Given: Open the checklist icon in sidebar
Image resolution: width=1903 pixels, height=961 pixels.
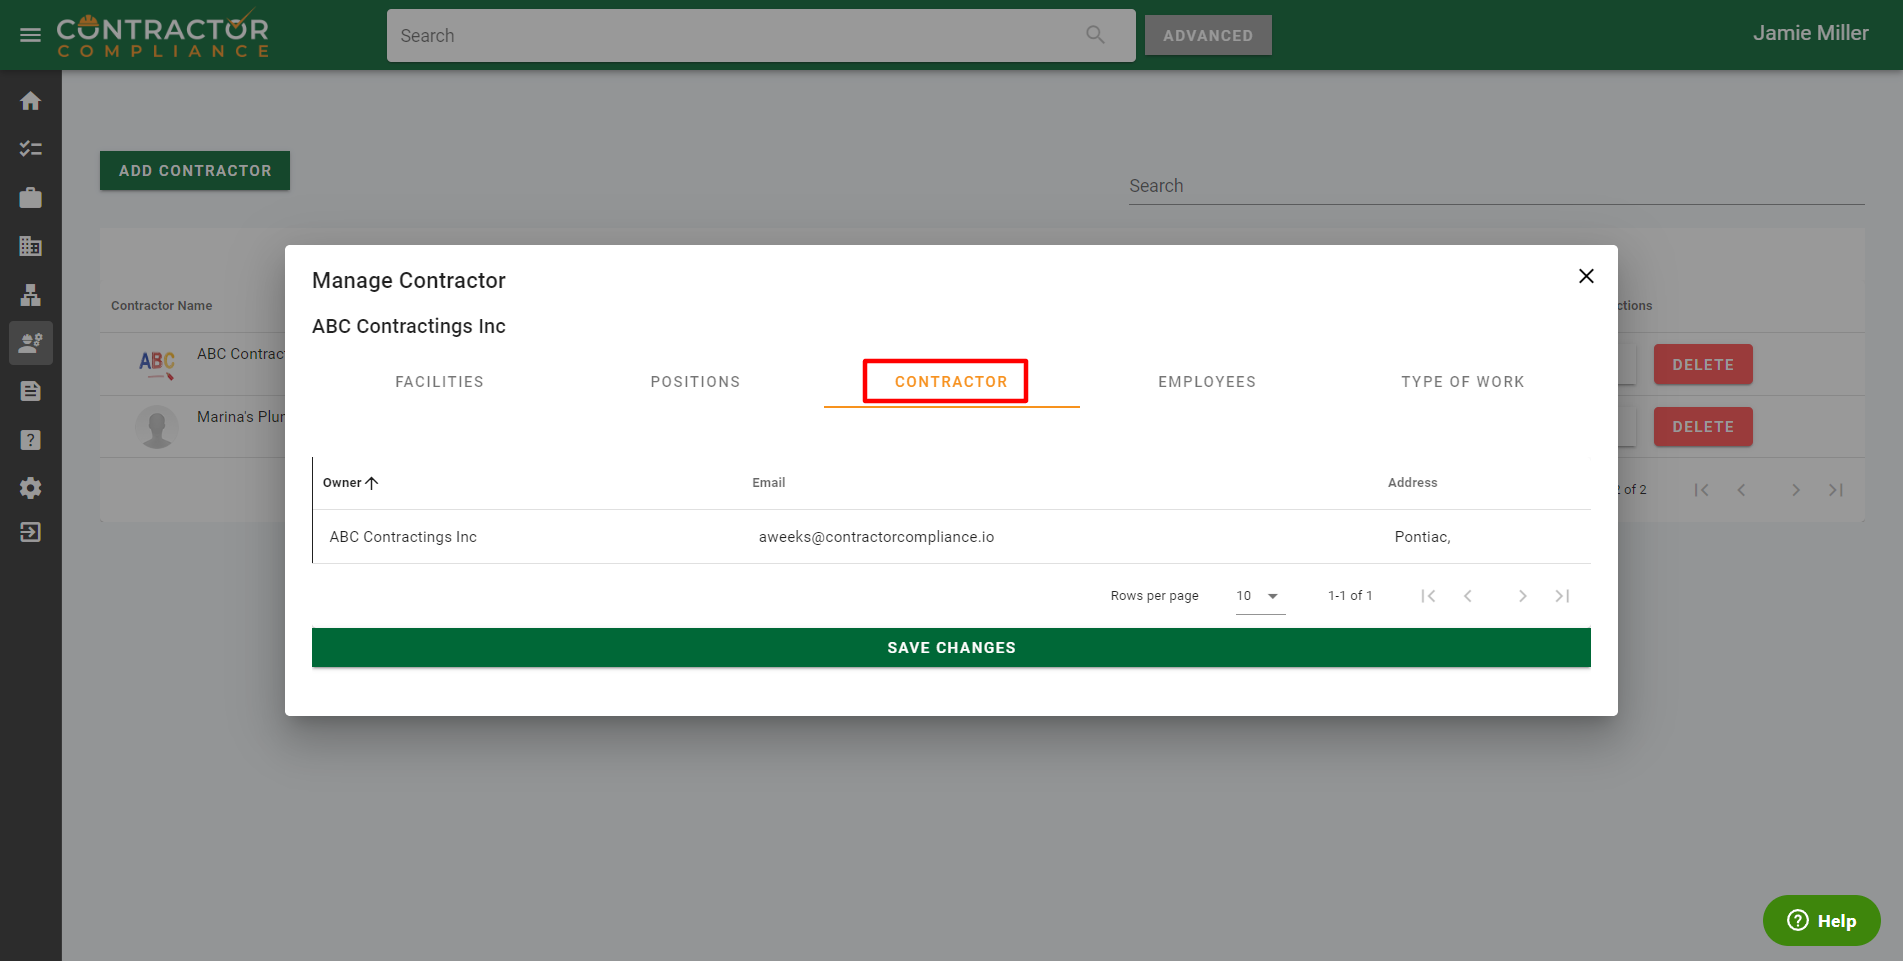Looking at the screenshot, I should [x=30, y=149].
